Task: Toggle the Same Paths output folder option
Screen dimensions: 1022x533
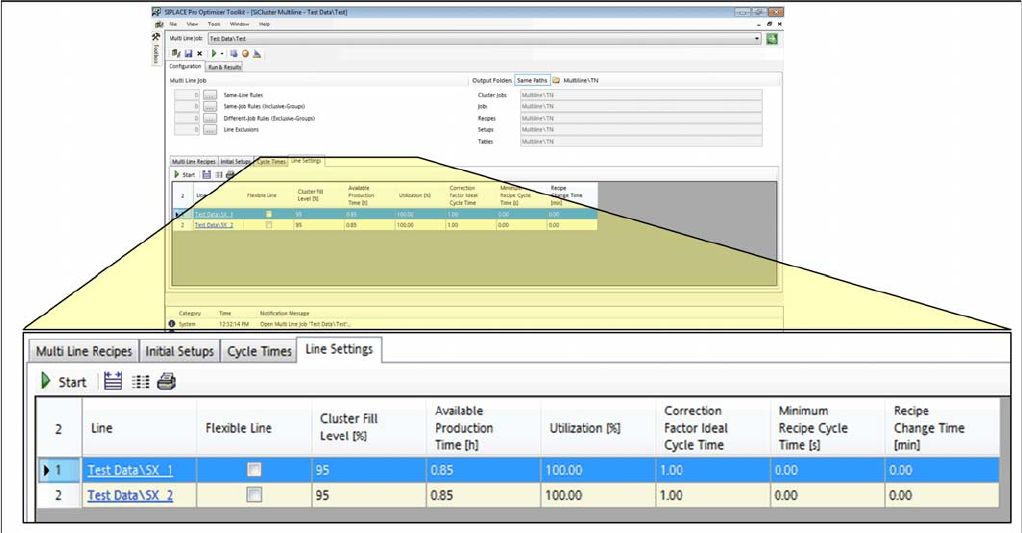Action: (x=531, y=80)
